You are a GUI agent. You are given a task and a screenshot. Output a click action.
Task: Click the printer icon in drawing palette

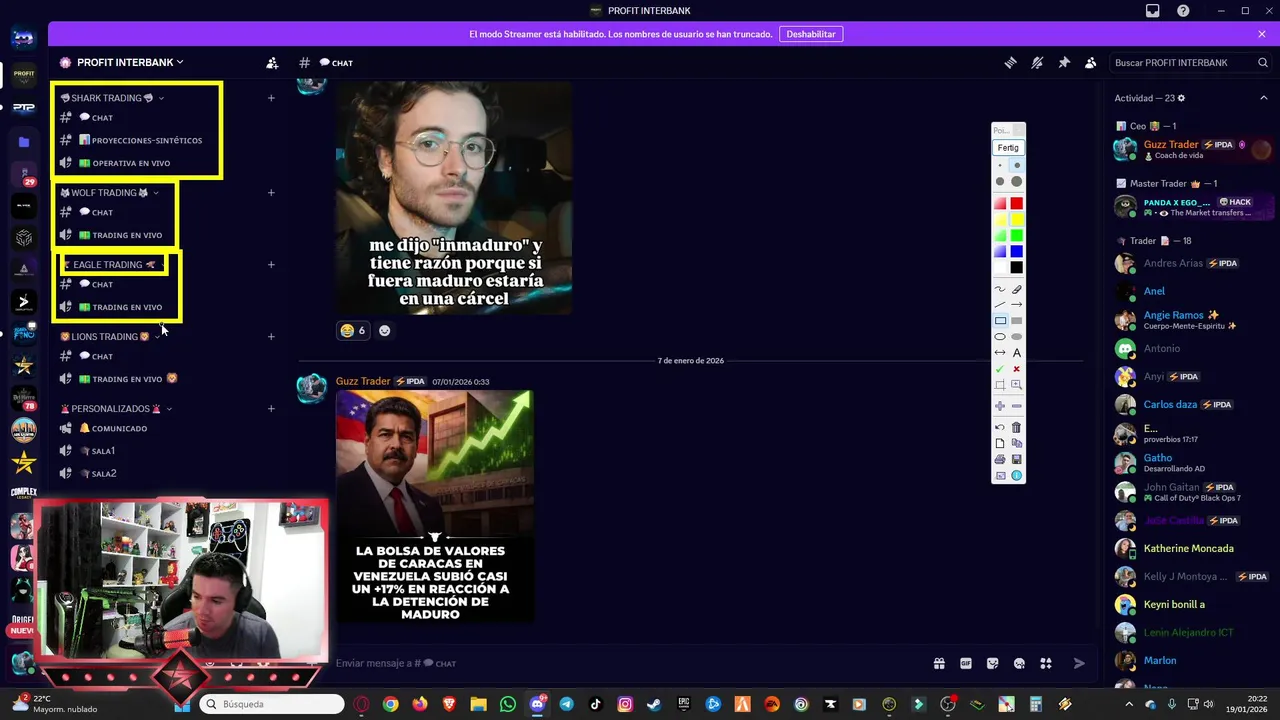1000,459
